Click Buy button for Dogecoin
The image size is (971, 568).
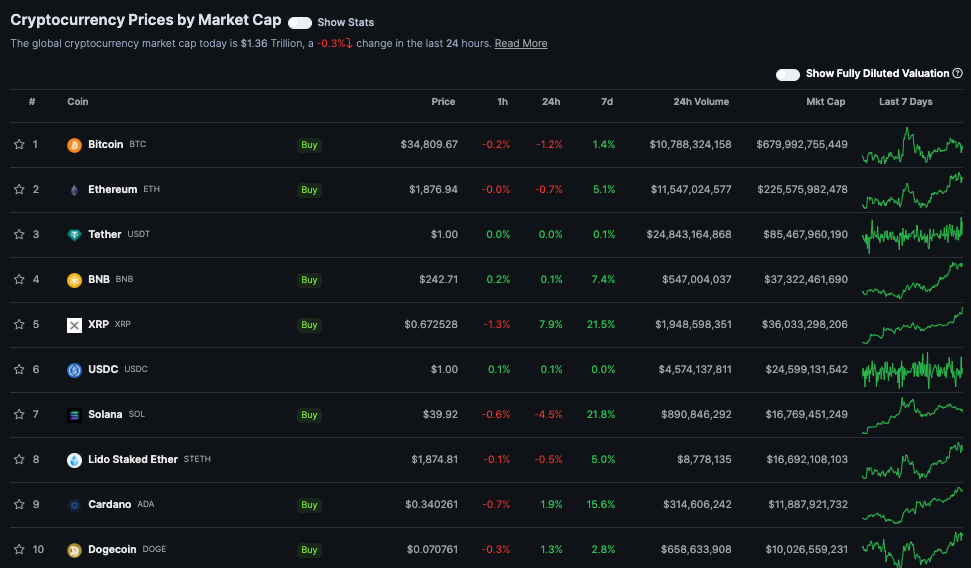(309, 550)
